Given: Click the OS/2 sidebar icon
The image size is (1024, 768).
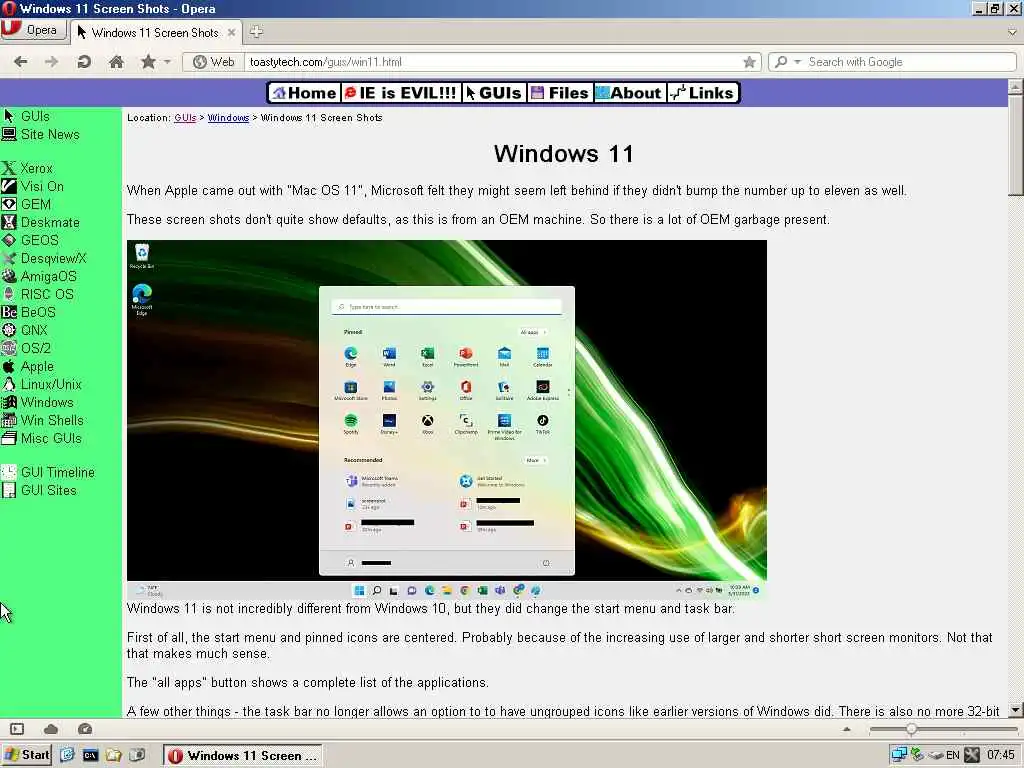Looking at the screenshot, I should pos(8,348).
